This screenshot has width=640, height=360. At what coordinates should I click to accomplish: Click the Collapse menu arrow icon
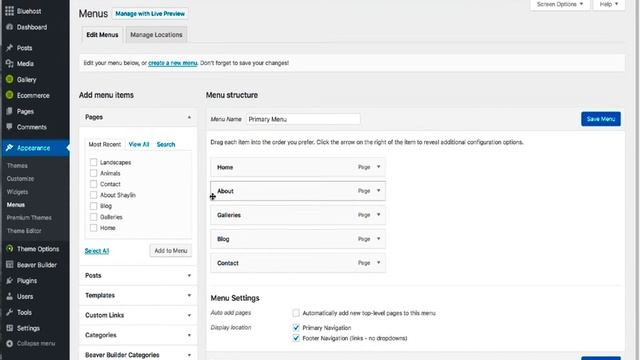pyautogui.click(x=9, y=343)
